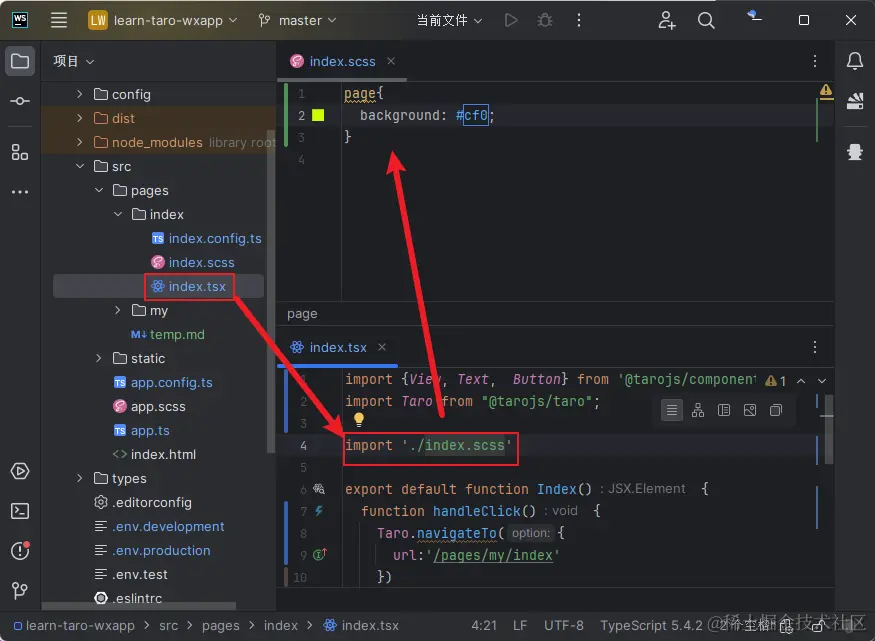The height and width of the screenshot is (641, 875).
Task: Select index.config.ts in project tree
Action: tap(215, 238)
